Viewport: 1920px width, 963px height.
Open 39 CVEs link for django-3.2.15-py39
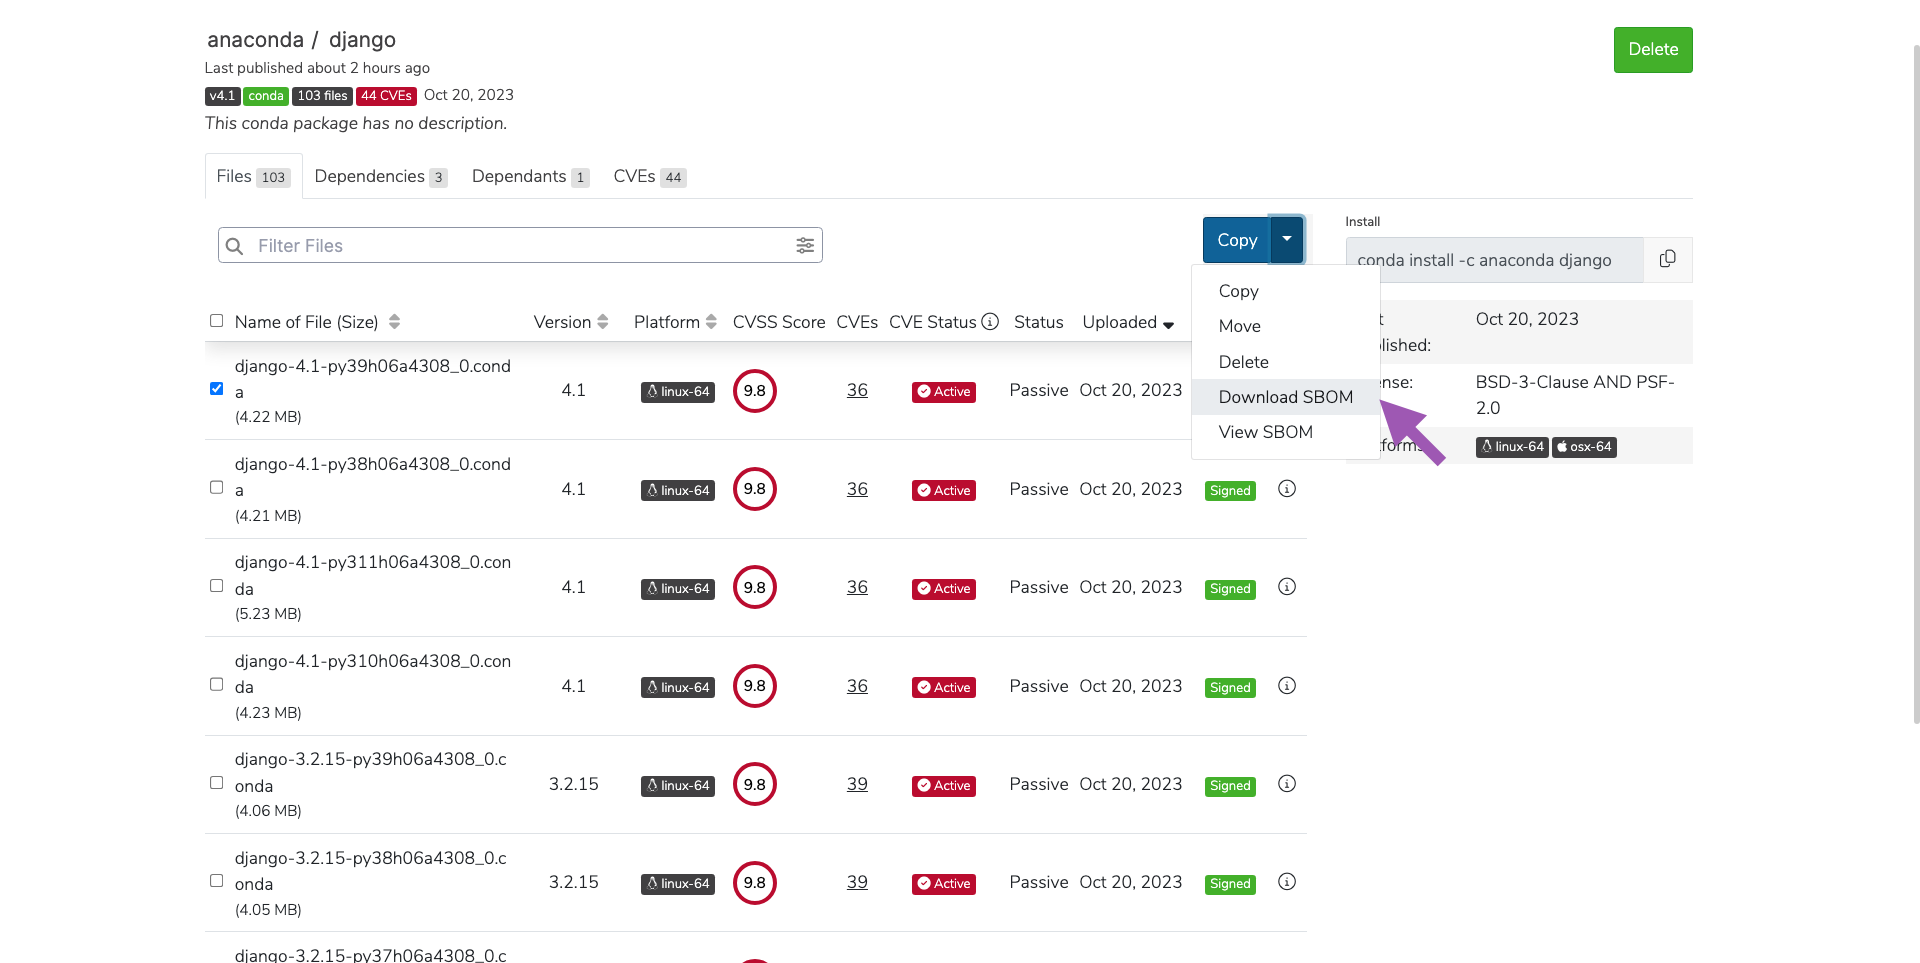857,784
